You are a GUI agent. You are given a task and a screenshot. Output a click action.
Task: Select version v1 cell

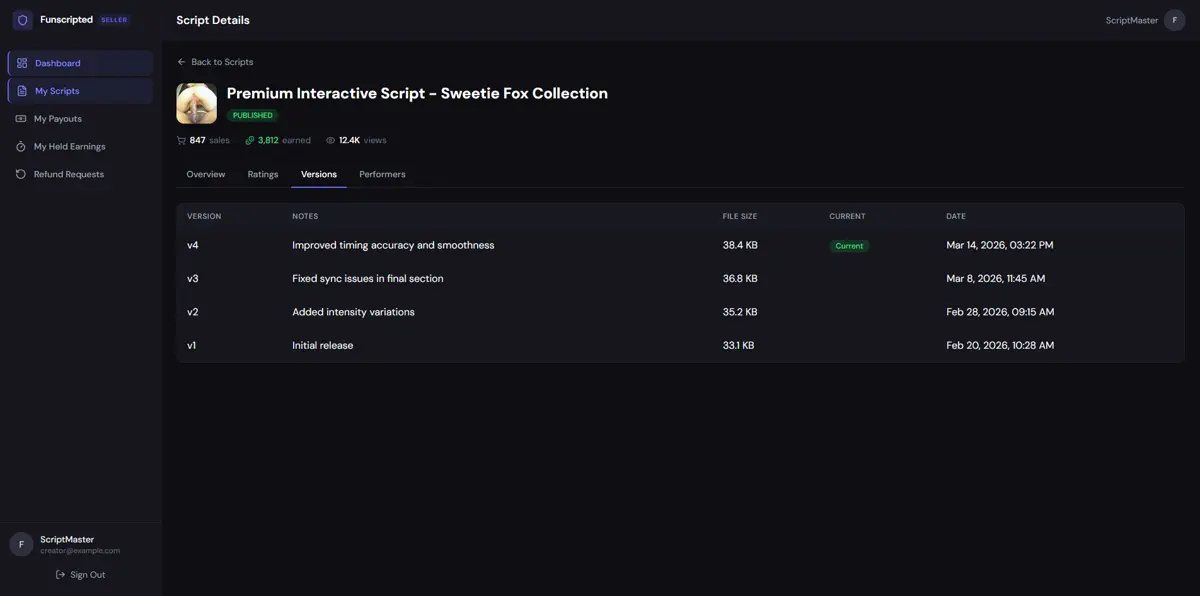point(192,346)
